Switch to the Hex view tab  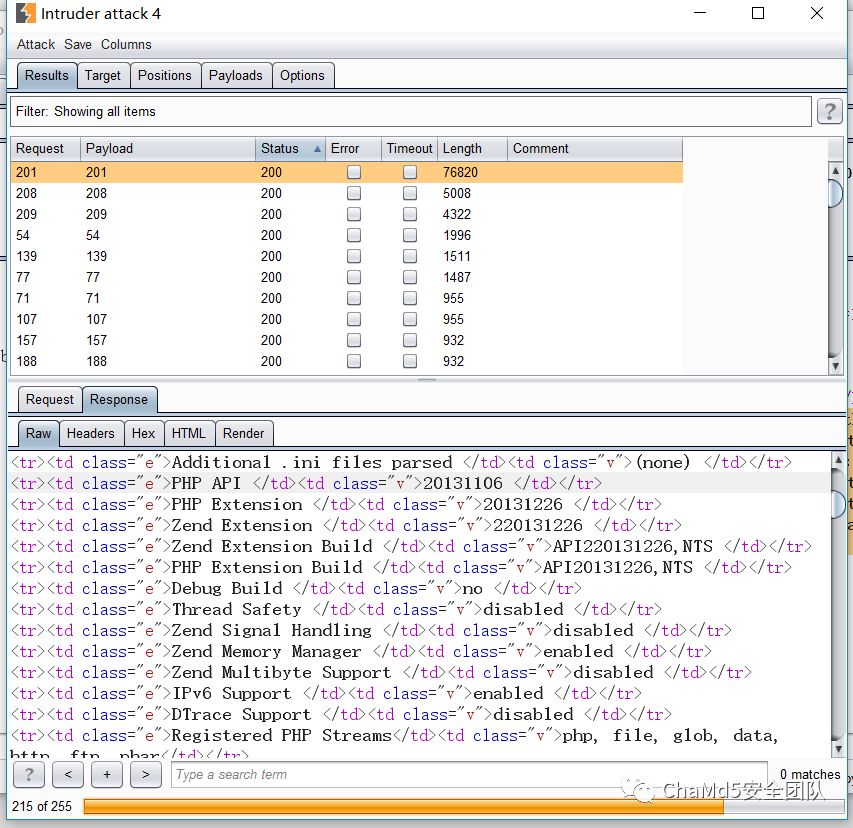tap(144, 434)
